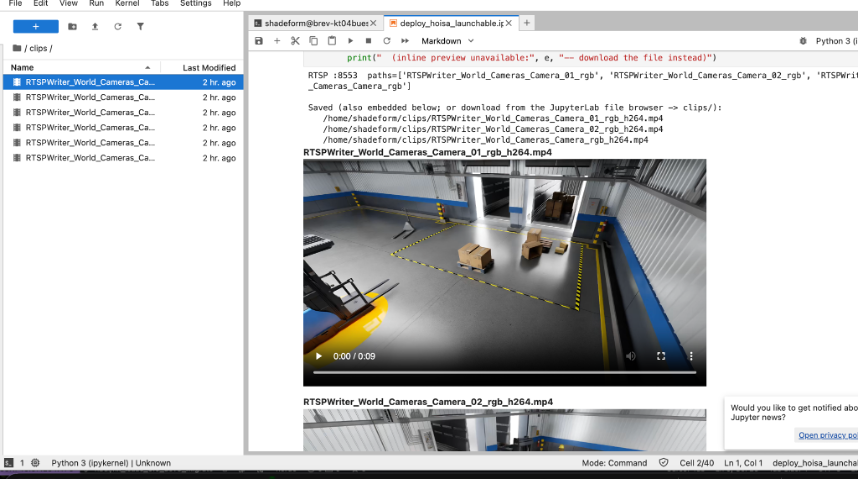Enter fullscreen on Camera_01 video
The width and height of the screenshot is (858, 480).
661,356
